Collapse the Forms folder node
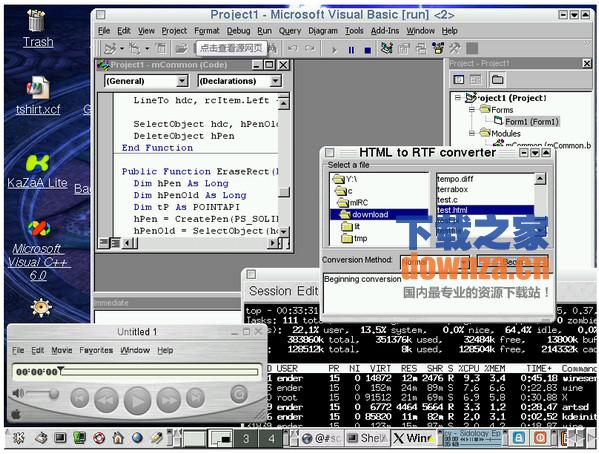The image size is (599, 454). pos(472,110)
